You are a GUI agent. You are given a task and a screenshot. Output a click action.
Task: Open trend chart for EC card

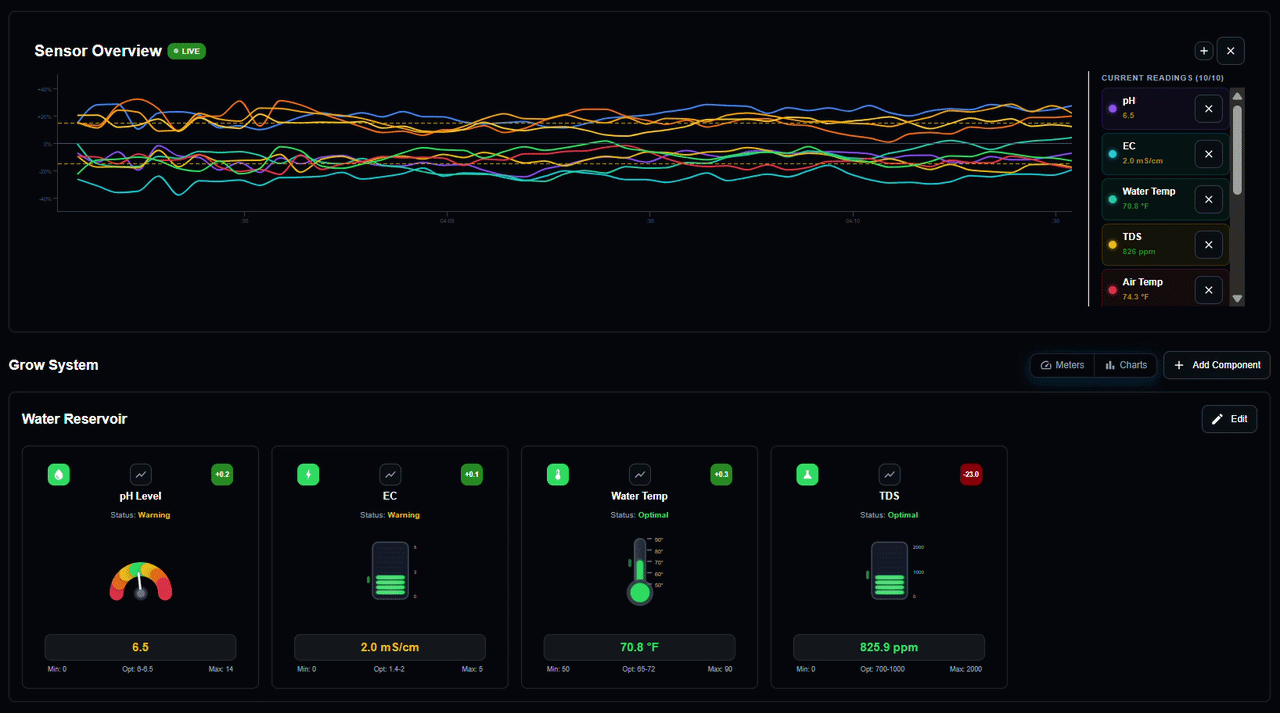tap(390, 474)
